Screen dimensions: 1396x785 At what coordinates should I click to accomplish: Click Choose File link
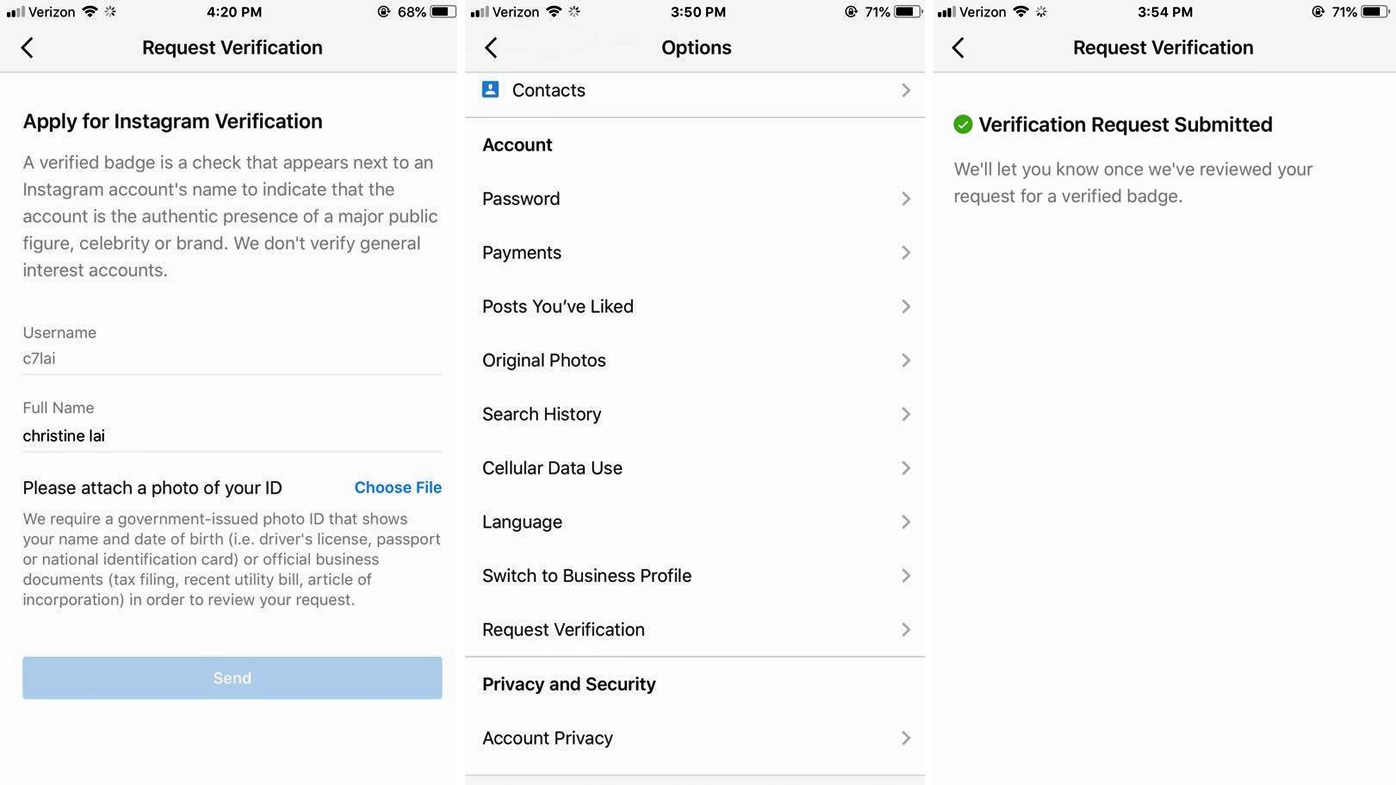(x=398, y=488)
